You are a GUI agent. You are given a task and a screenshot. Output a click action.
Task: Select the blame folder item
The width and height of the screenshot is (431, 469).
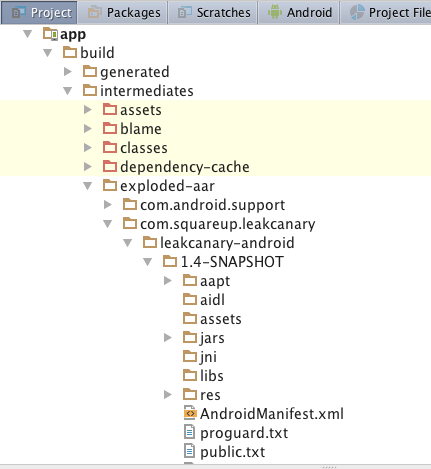pos(132,129)
